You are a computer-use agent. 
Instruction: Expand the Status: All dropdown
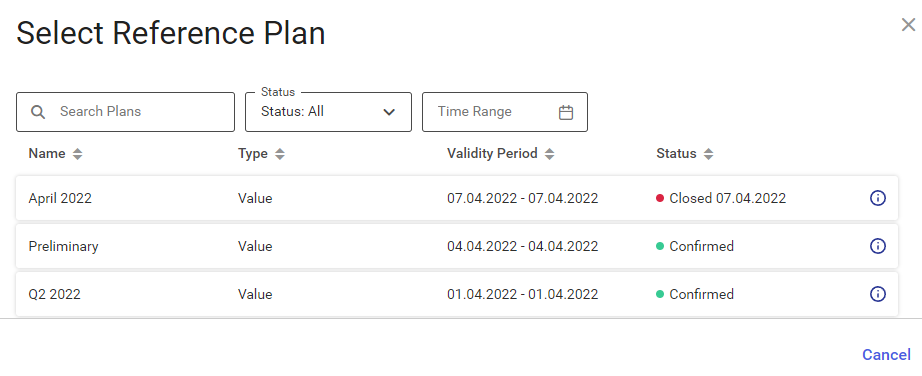(328, 112)
